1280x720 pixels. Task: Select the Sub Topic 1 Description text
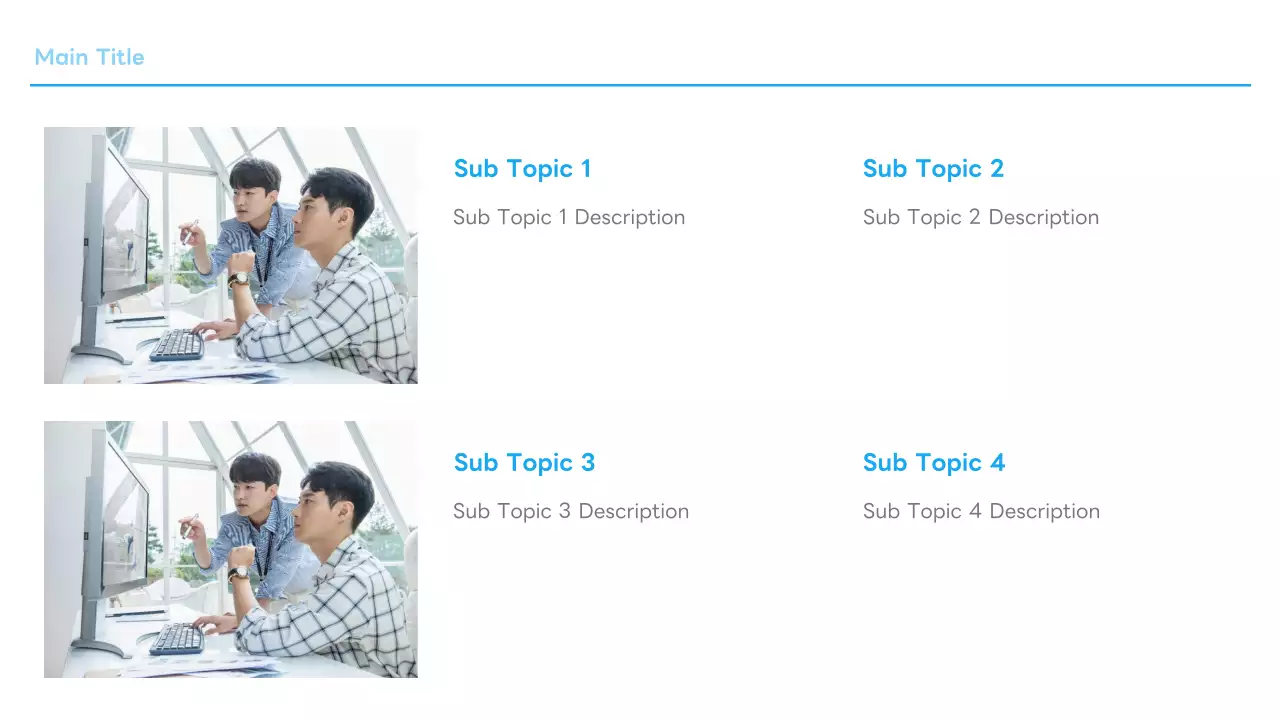pos(568,217)
